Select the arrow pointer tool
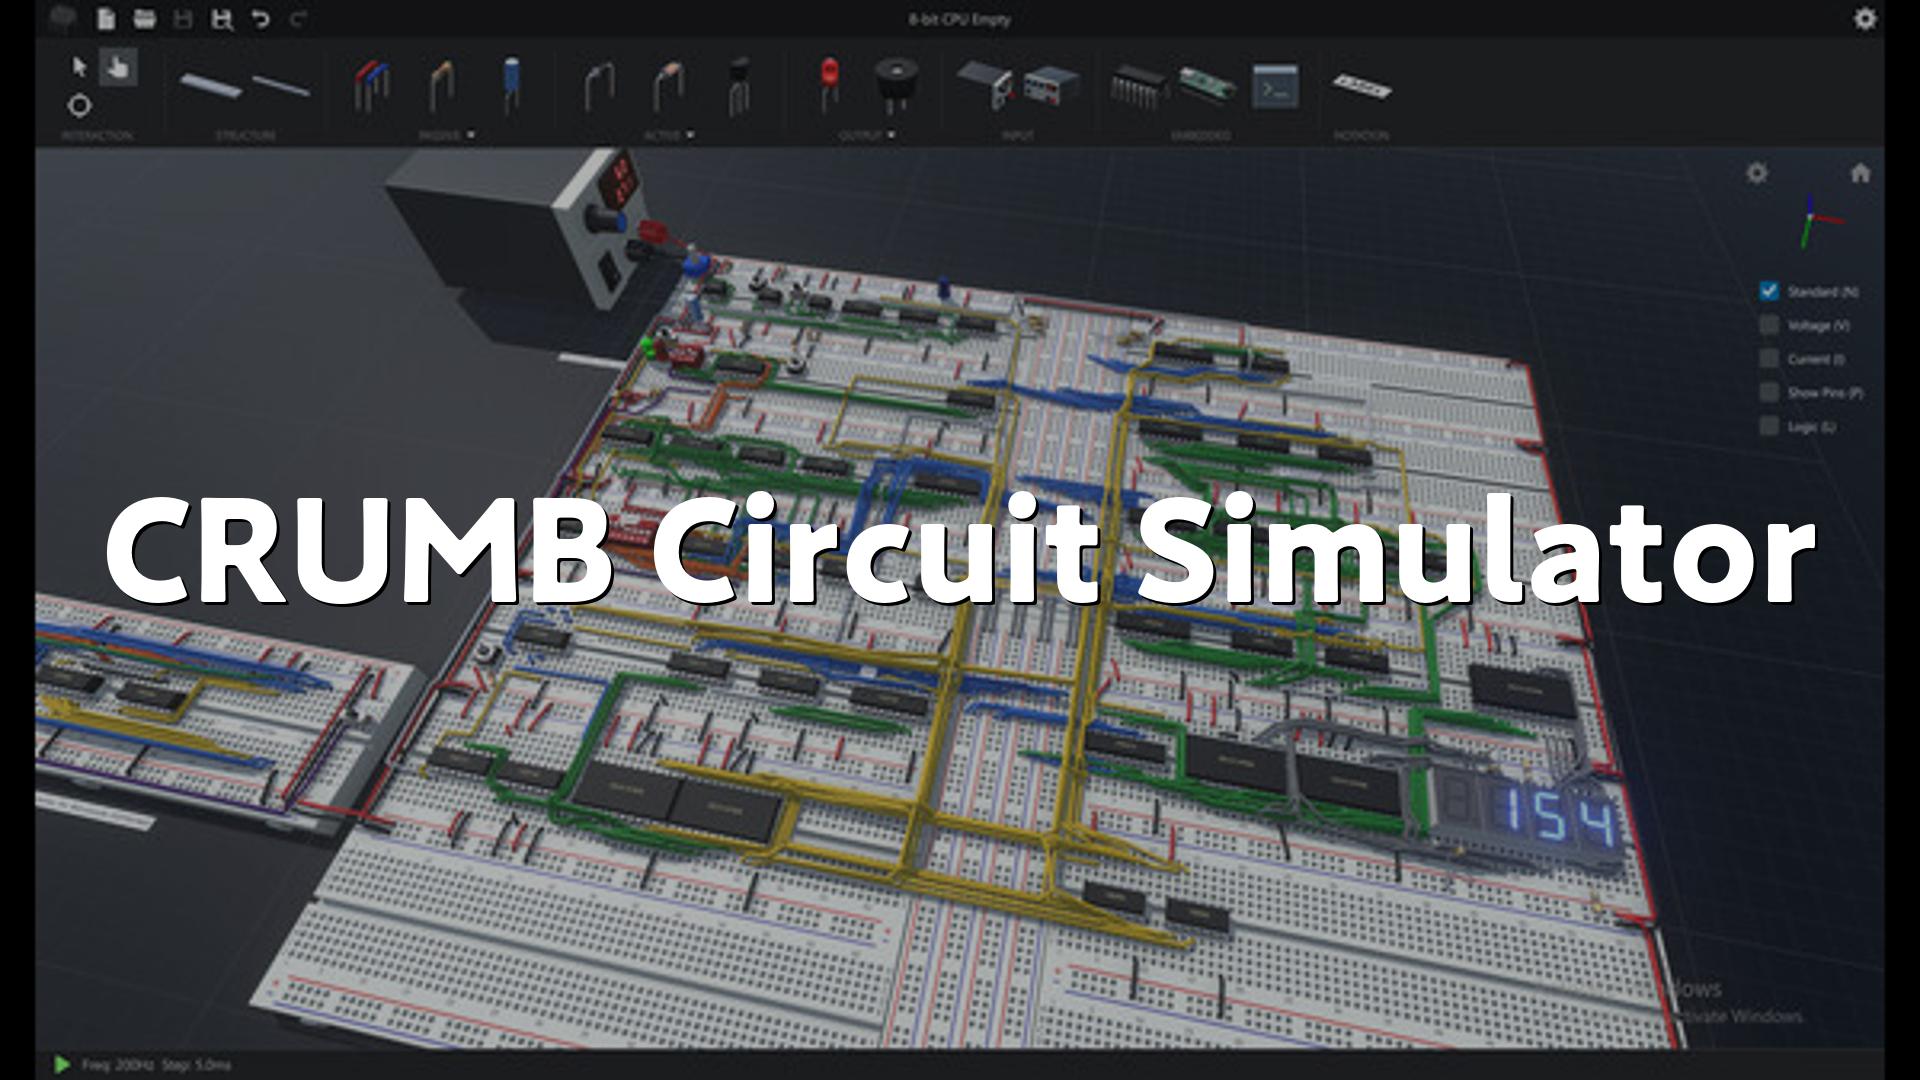The height and width of the screenshot is (1080, 1920). click(x=80, y=67)
